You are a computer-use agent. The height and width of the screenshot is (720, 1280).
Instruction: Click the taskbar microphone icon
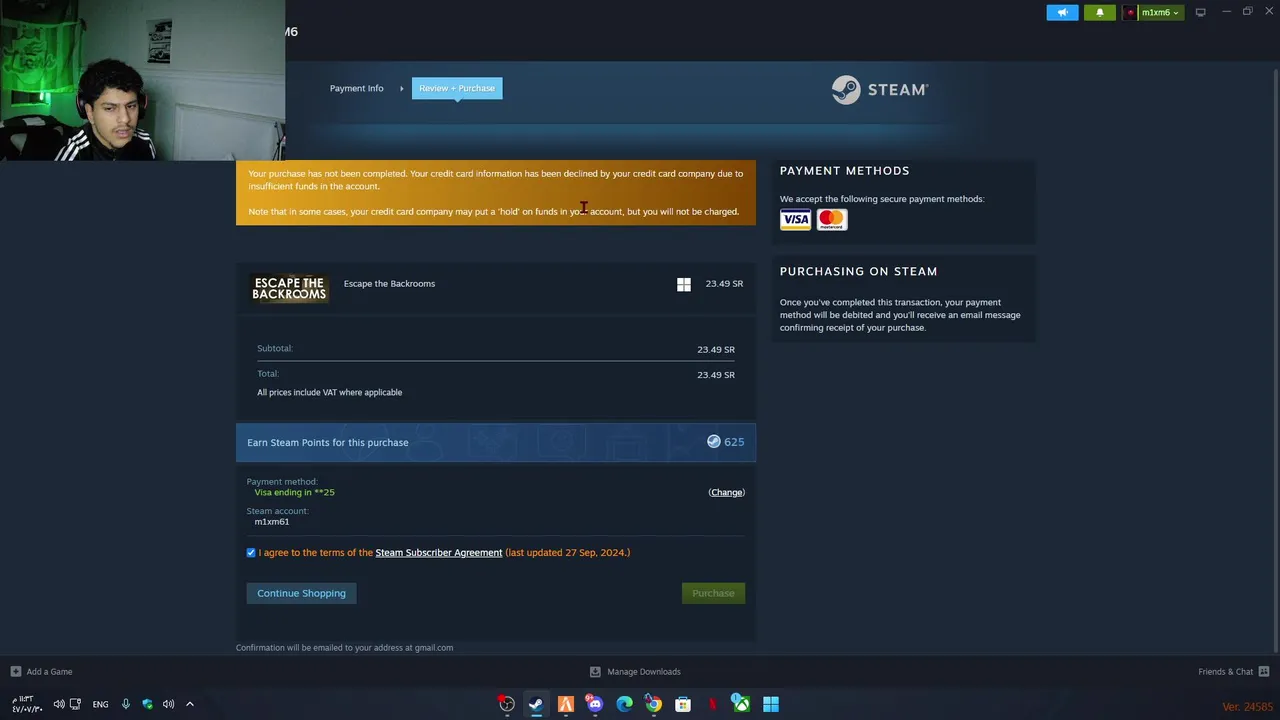[126, 704]
